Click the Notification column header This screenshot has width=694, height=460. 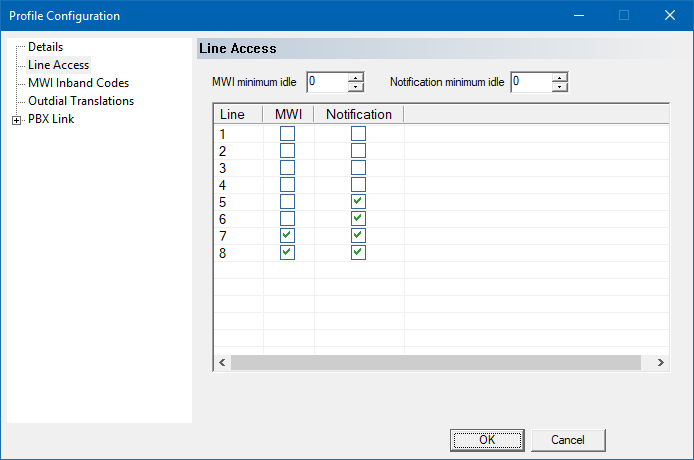coord(359,115)
